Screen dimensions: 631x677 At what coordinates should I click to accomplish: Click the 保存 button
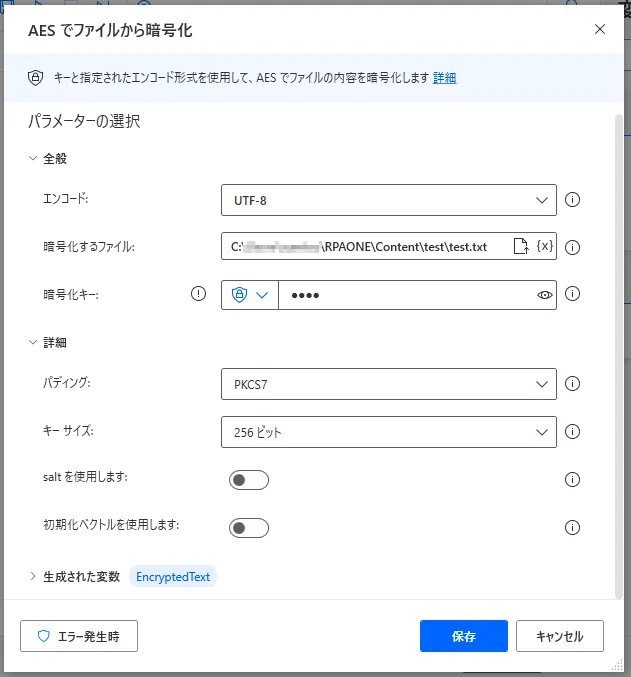(464, 636)
